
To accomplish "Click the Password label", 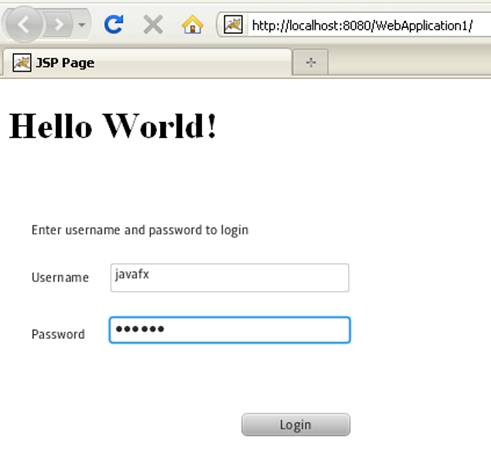I will [x=58, y=334].
